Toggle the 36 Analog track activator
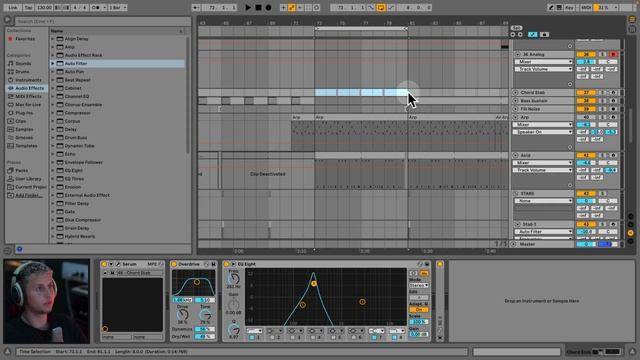 586,54
